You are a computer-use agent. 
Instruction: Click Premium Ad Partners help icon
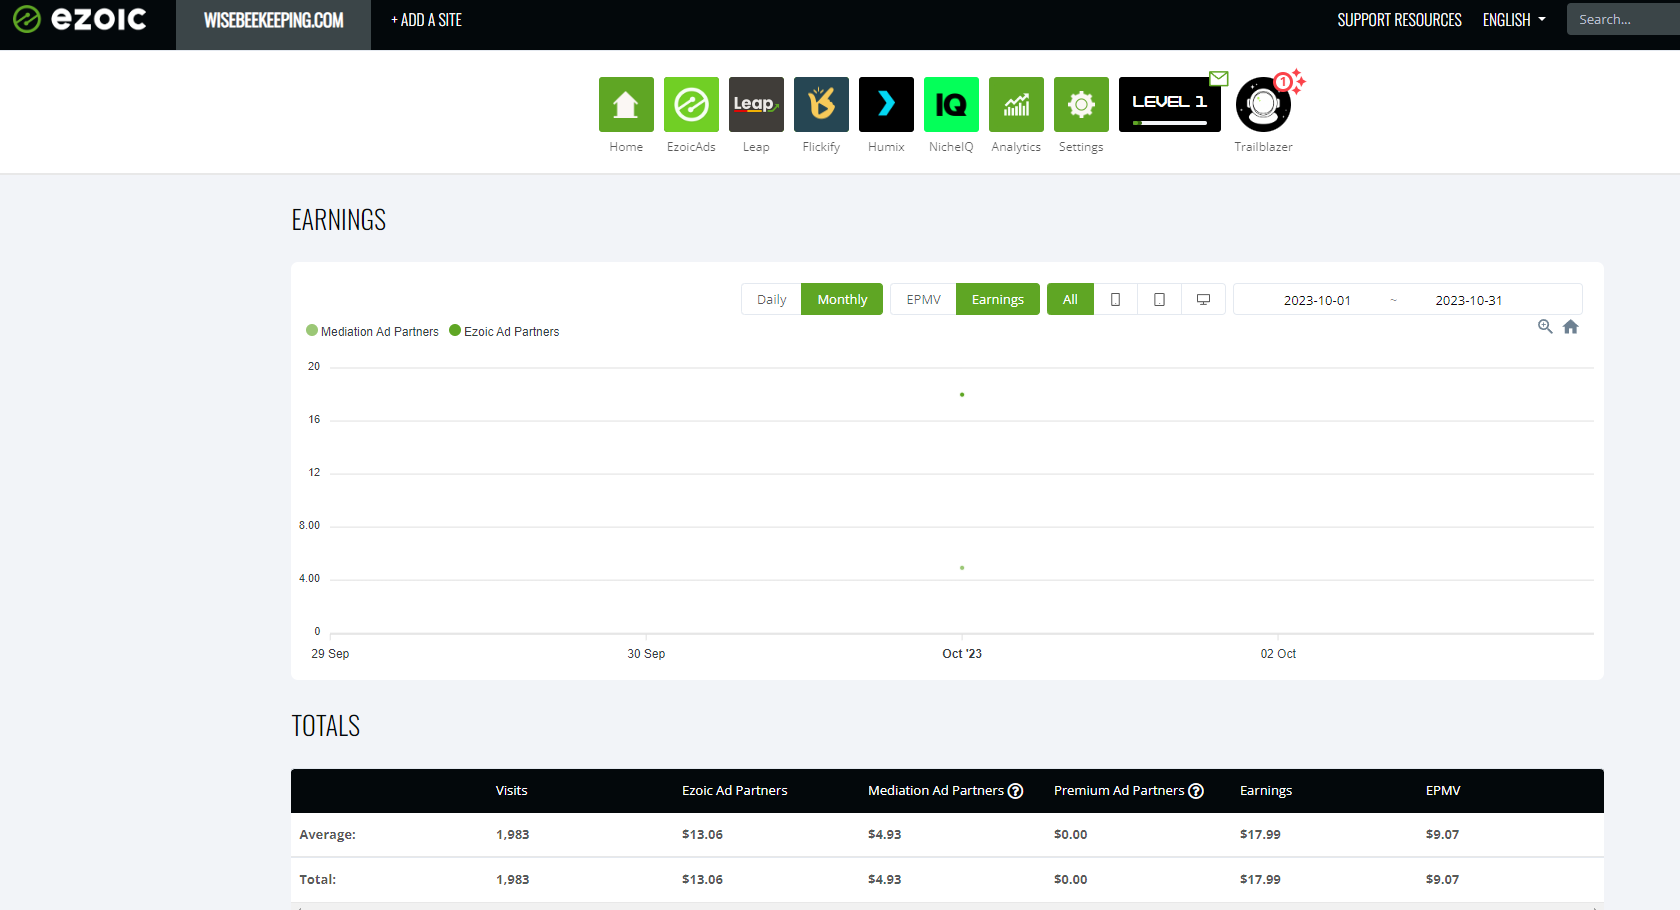coord(1196,791)
